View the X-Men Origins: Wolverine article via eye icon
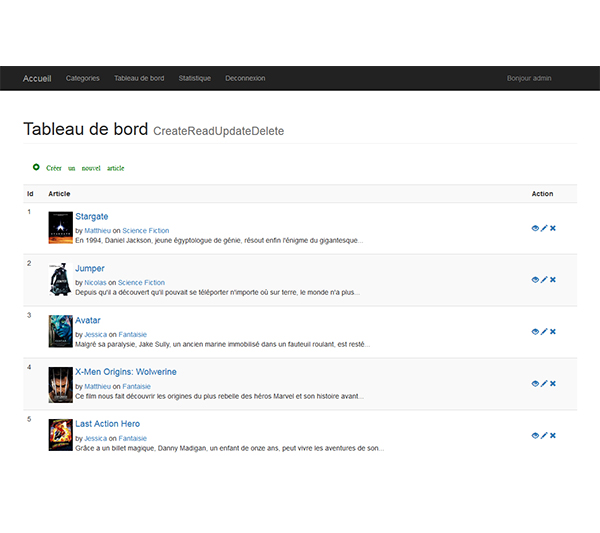Screen dimensions: 600x533 (x=535, y=384)
